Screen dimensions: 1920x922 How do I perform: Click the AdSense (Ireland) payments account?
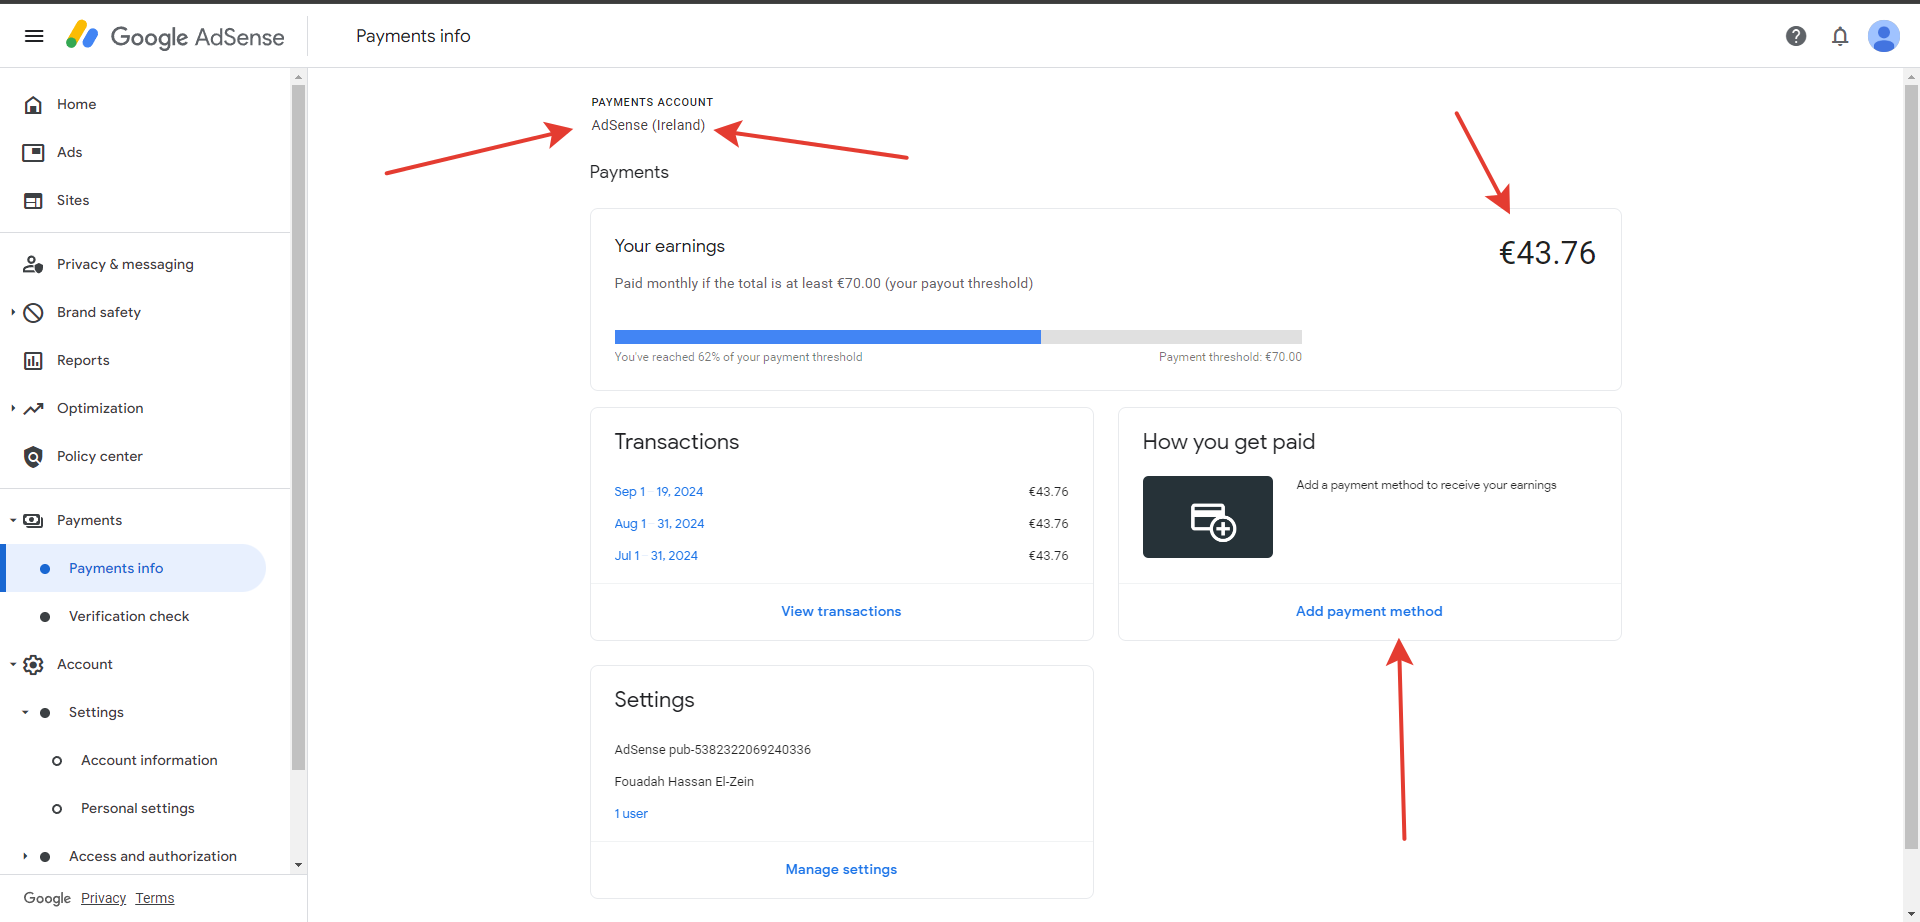point(648,125)
